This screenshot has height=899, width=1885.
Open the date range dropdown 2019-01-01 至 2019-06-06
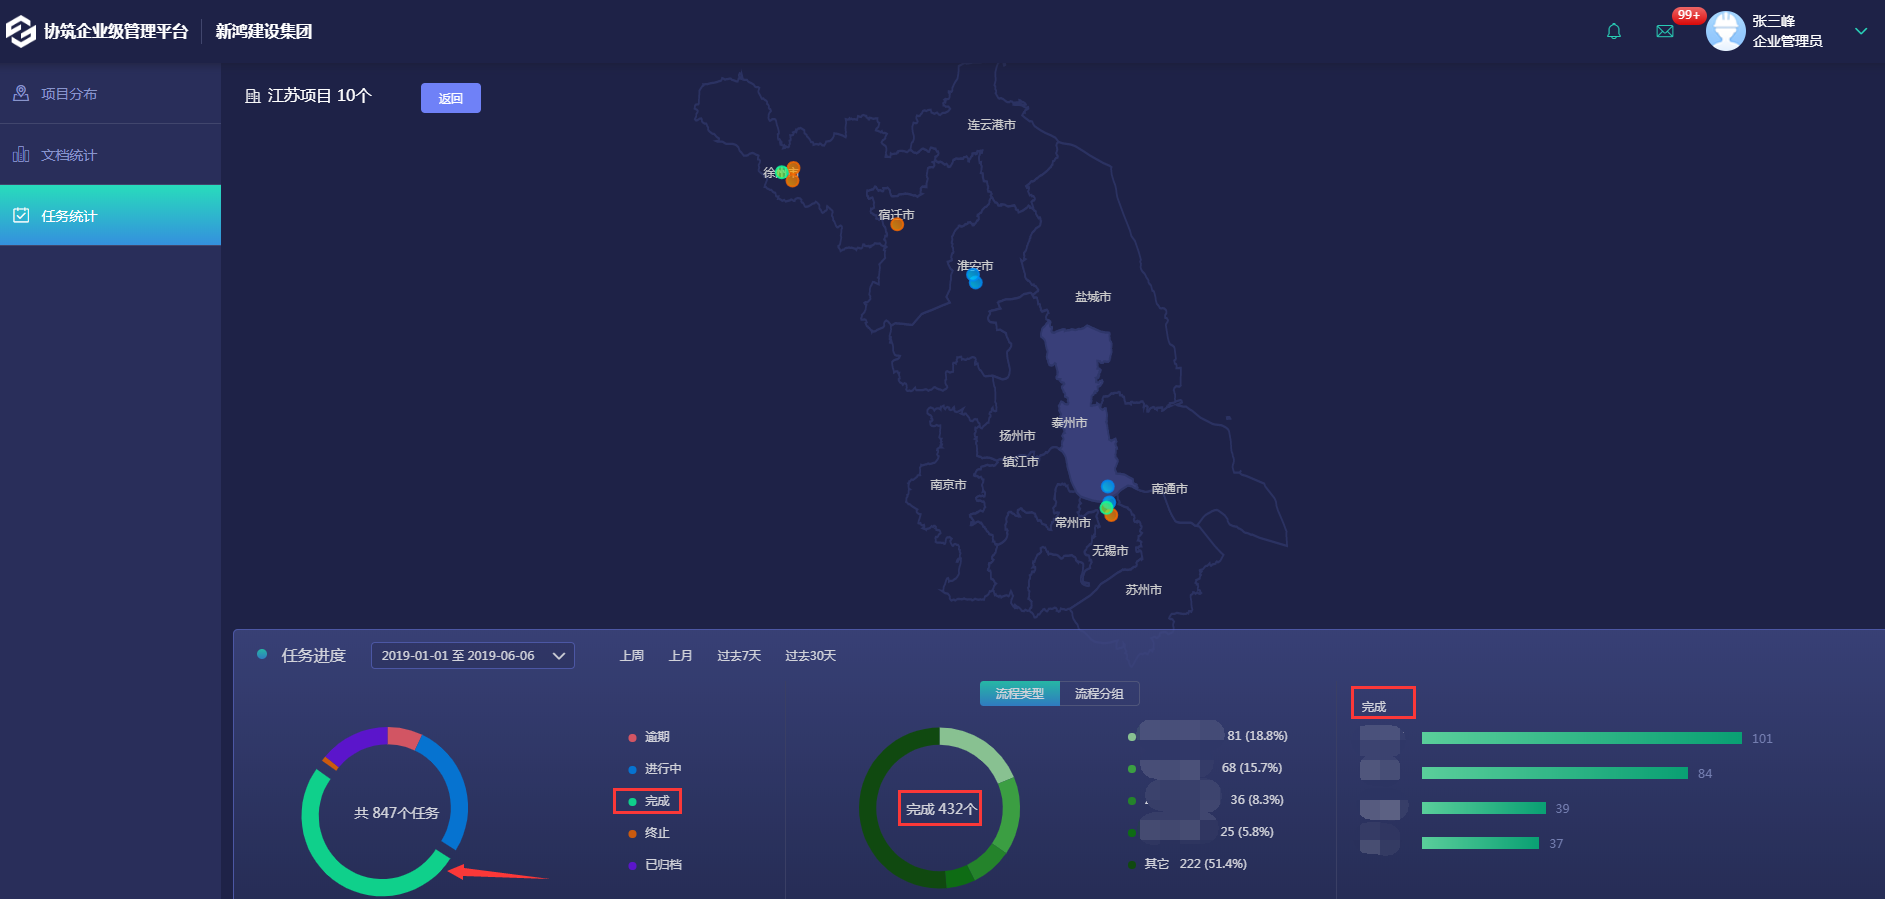(x=472, y=656)
